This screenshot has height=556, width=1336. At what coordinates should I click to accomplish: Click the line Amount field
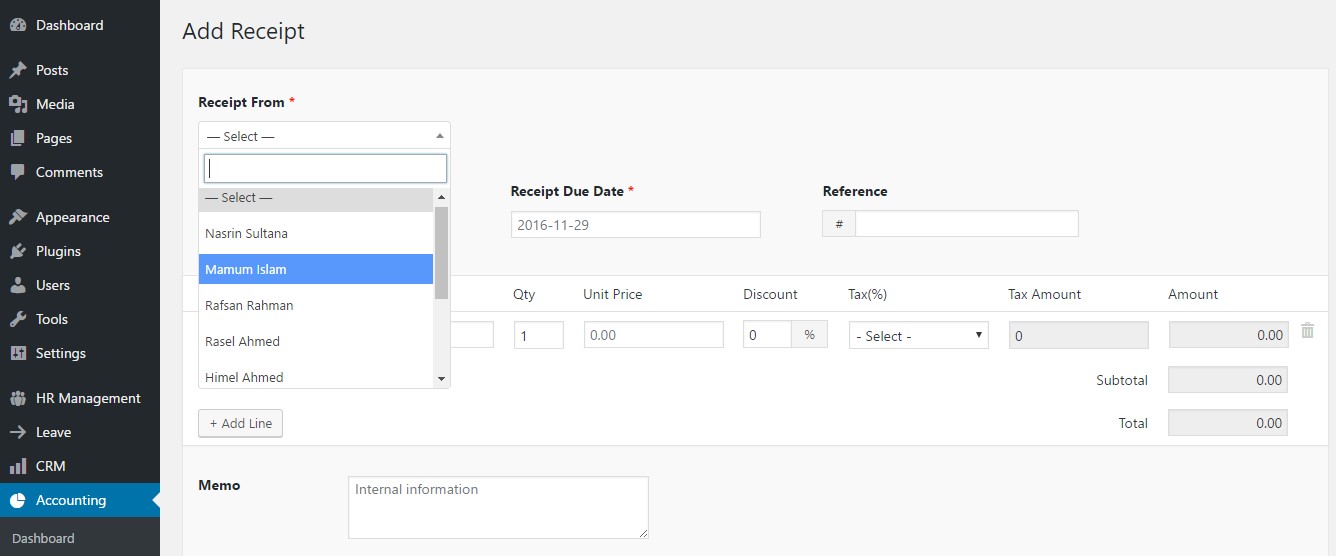pyautogui.click(x=1228, y=335)
